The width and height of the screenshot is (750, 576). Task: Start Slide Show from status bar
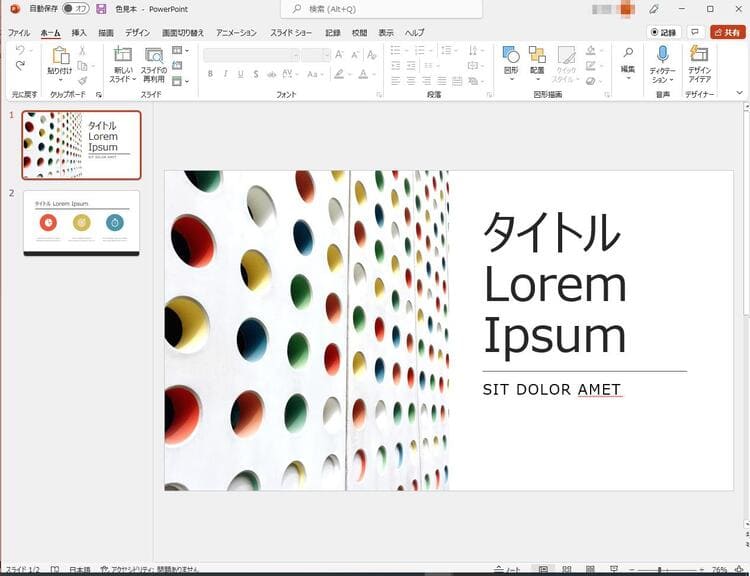[x=614, y=570]
